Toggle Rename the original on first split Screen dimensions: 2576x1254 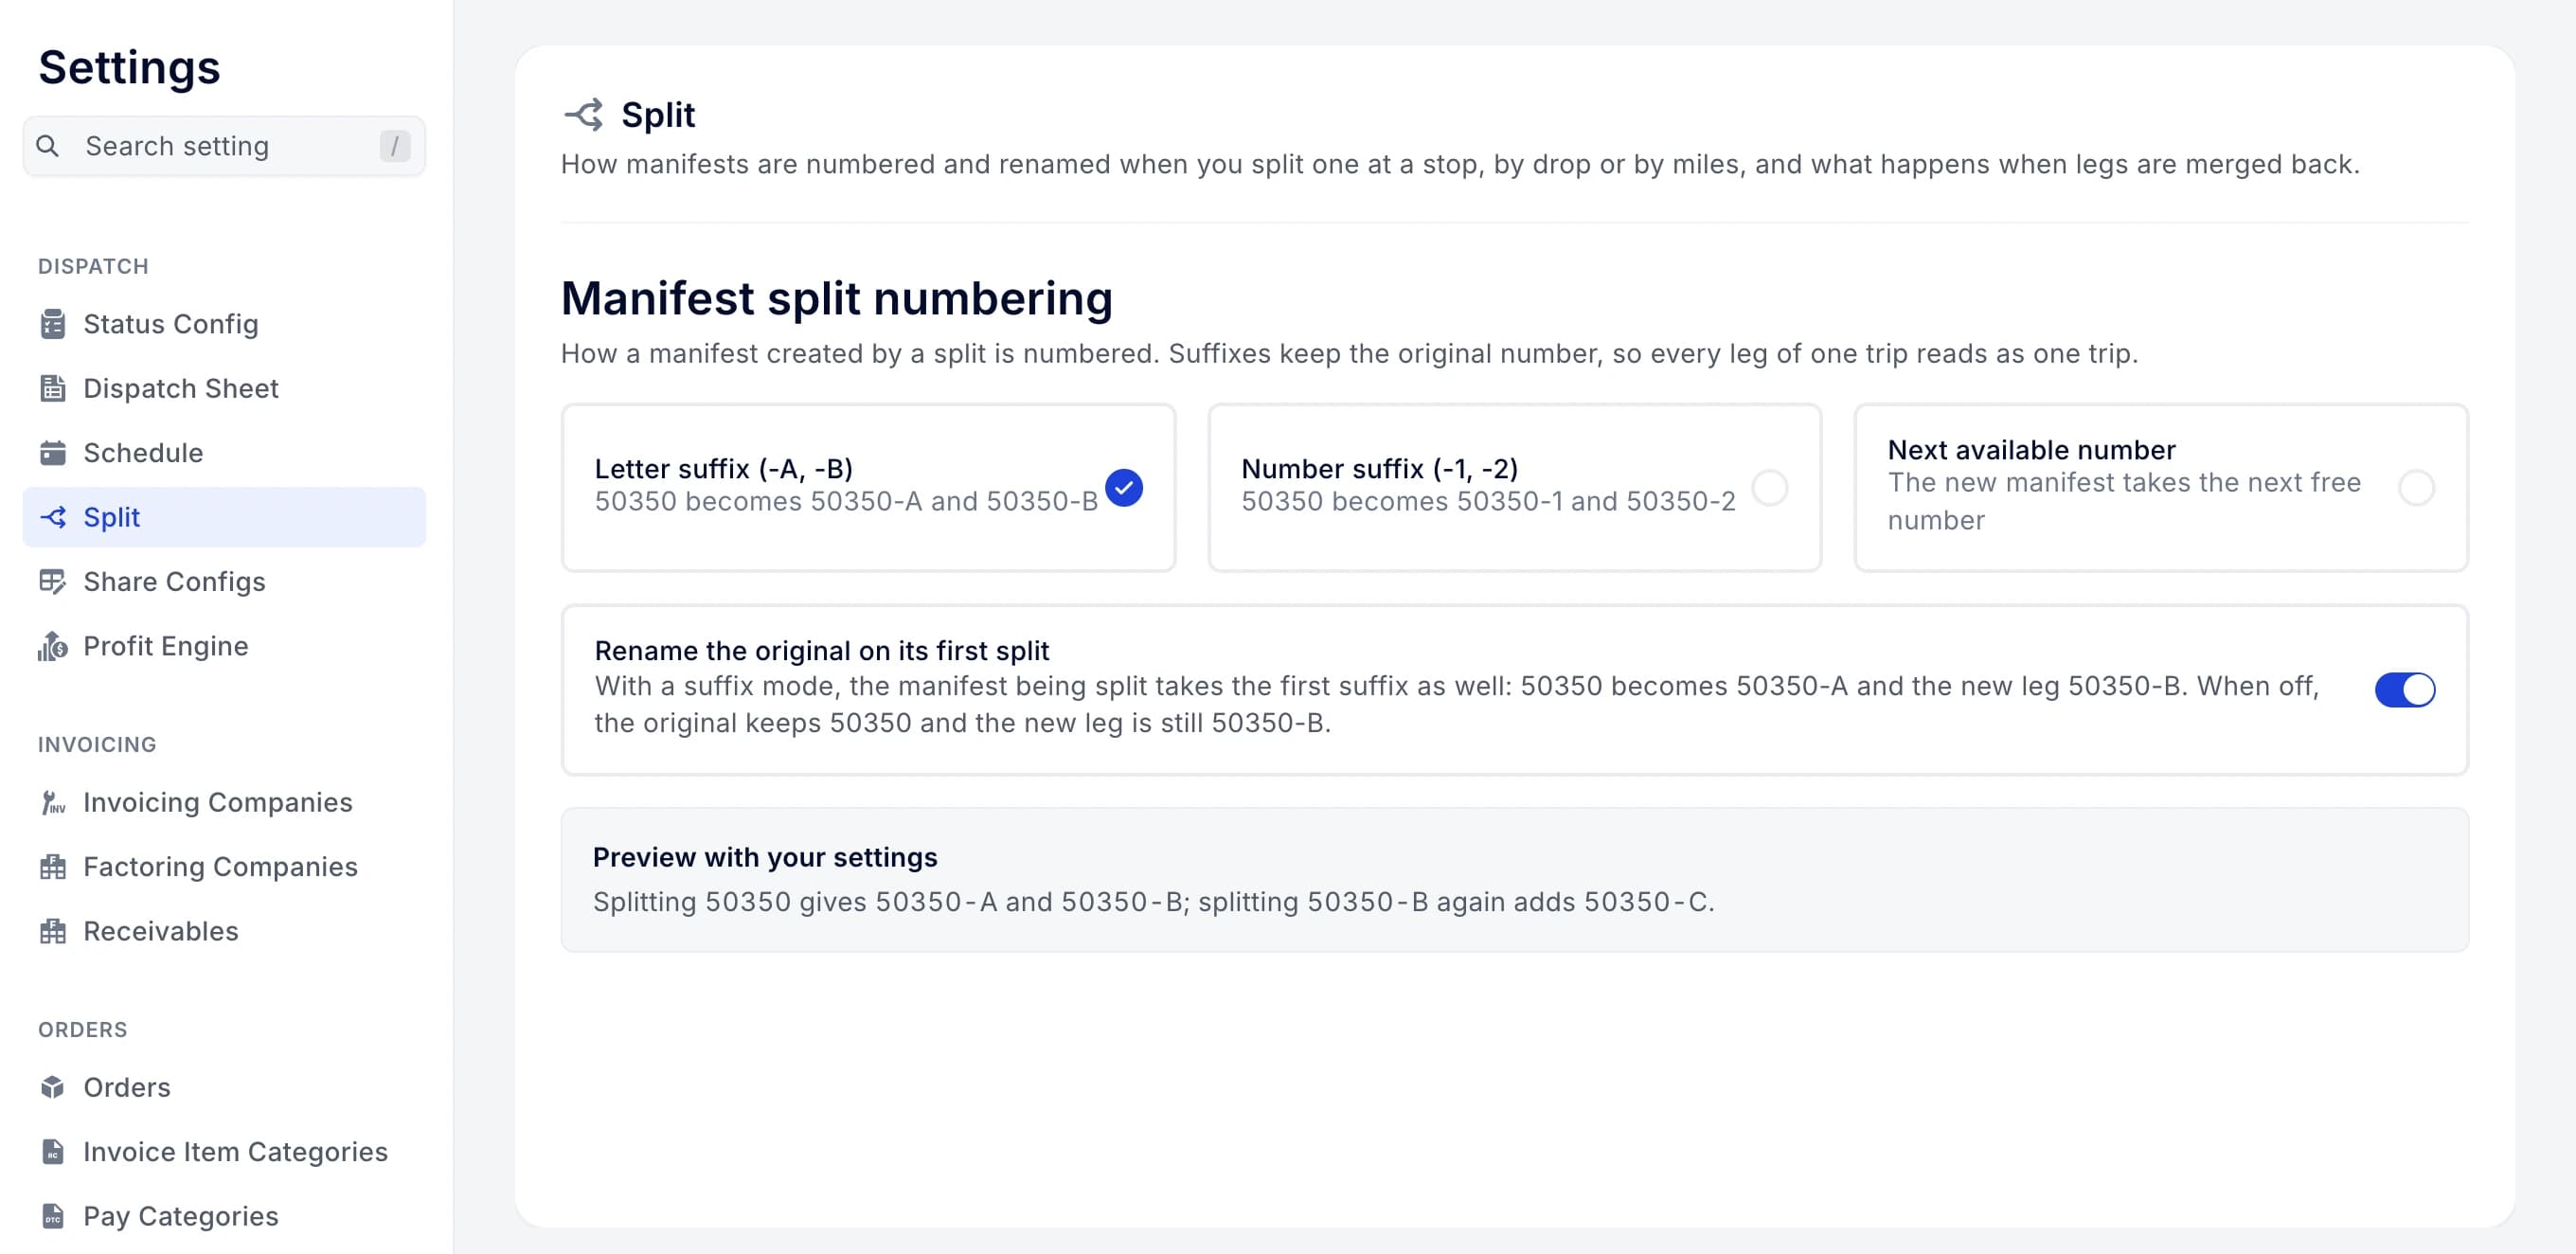pos(2404,689)
